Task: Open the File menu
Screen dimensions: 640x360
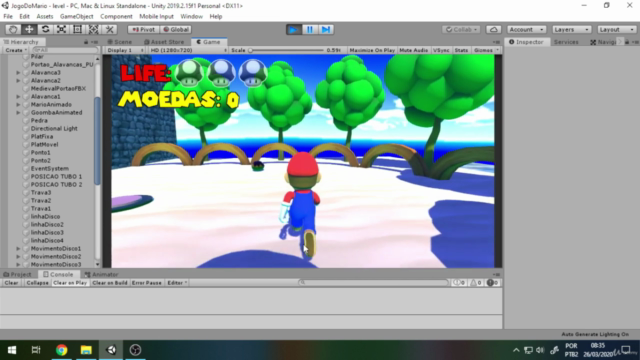Action: pyautogui.click(x=8, y=17)
